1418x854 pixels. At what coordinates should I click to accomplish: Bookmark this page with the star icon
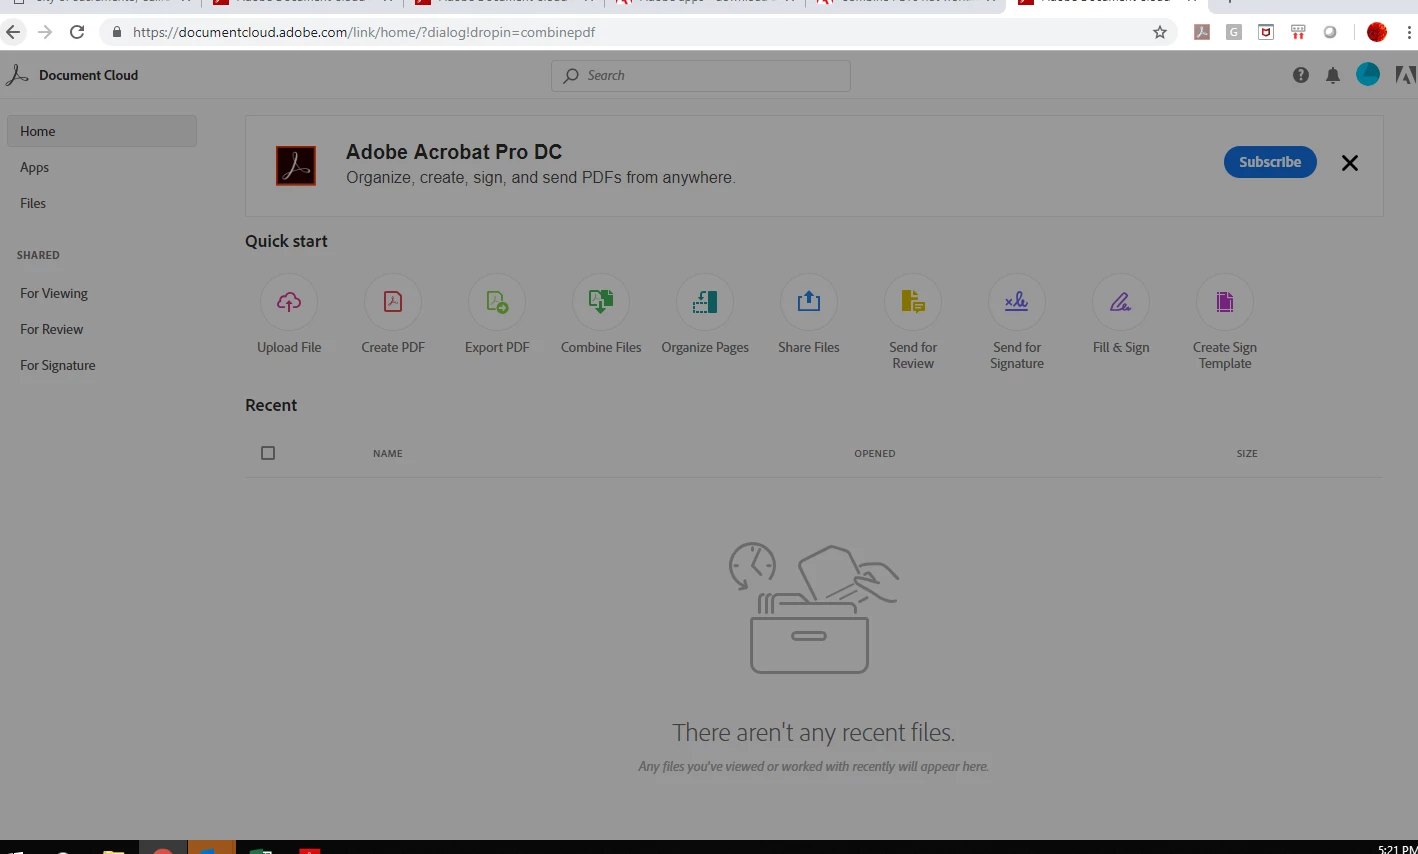pos(1160,32)
